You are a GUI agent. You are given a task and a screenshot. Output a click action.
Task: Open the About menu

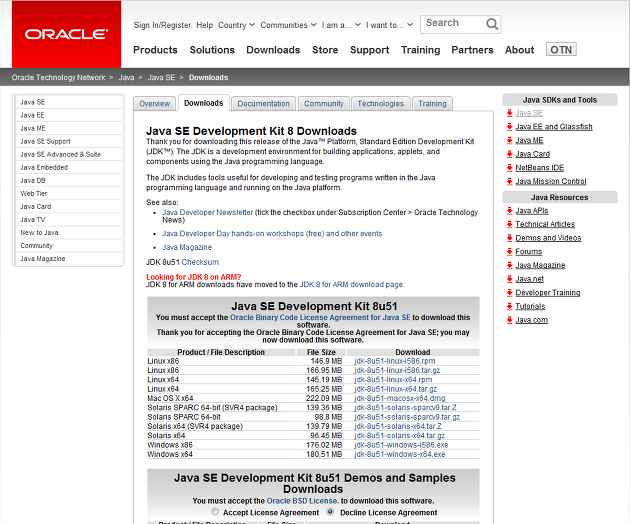(520, 50)
